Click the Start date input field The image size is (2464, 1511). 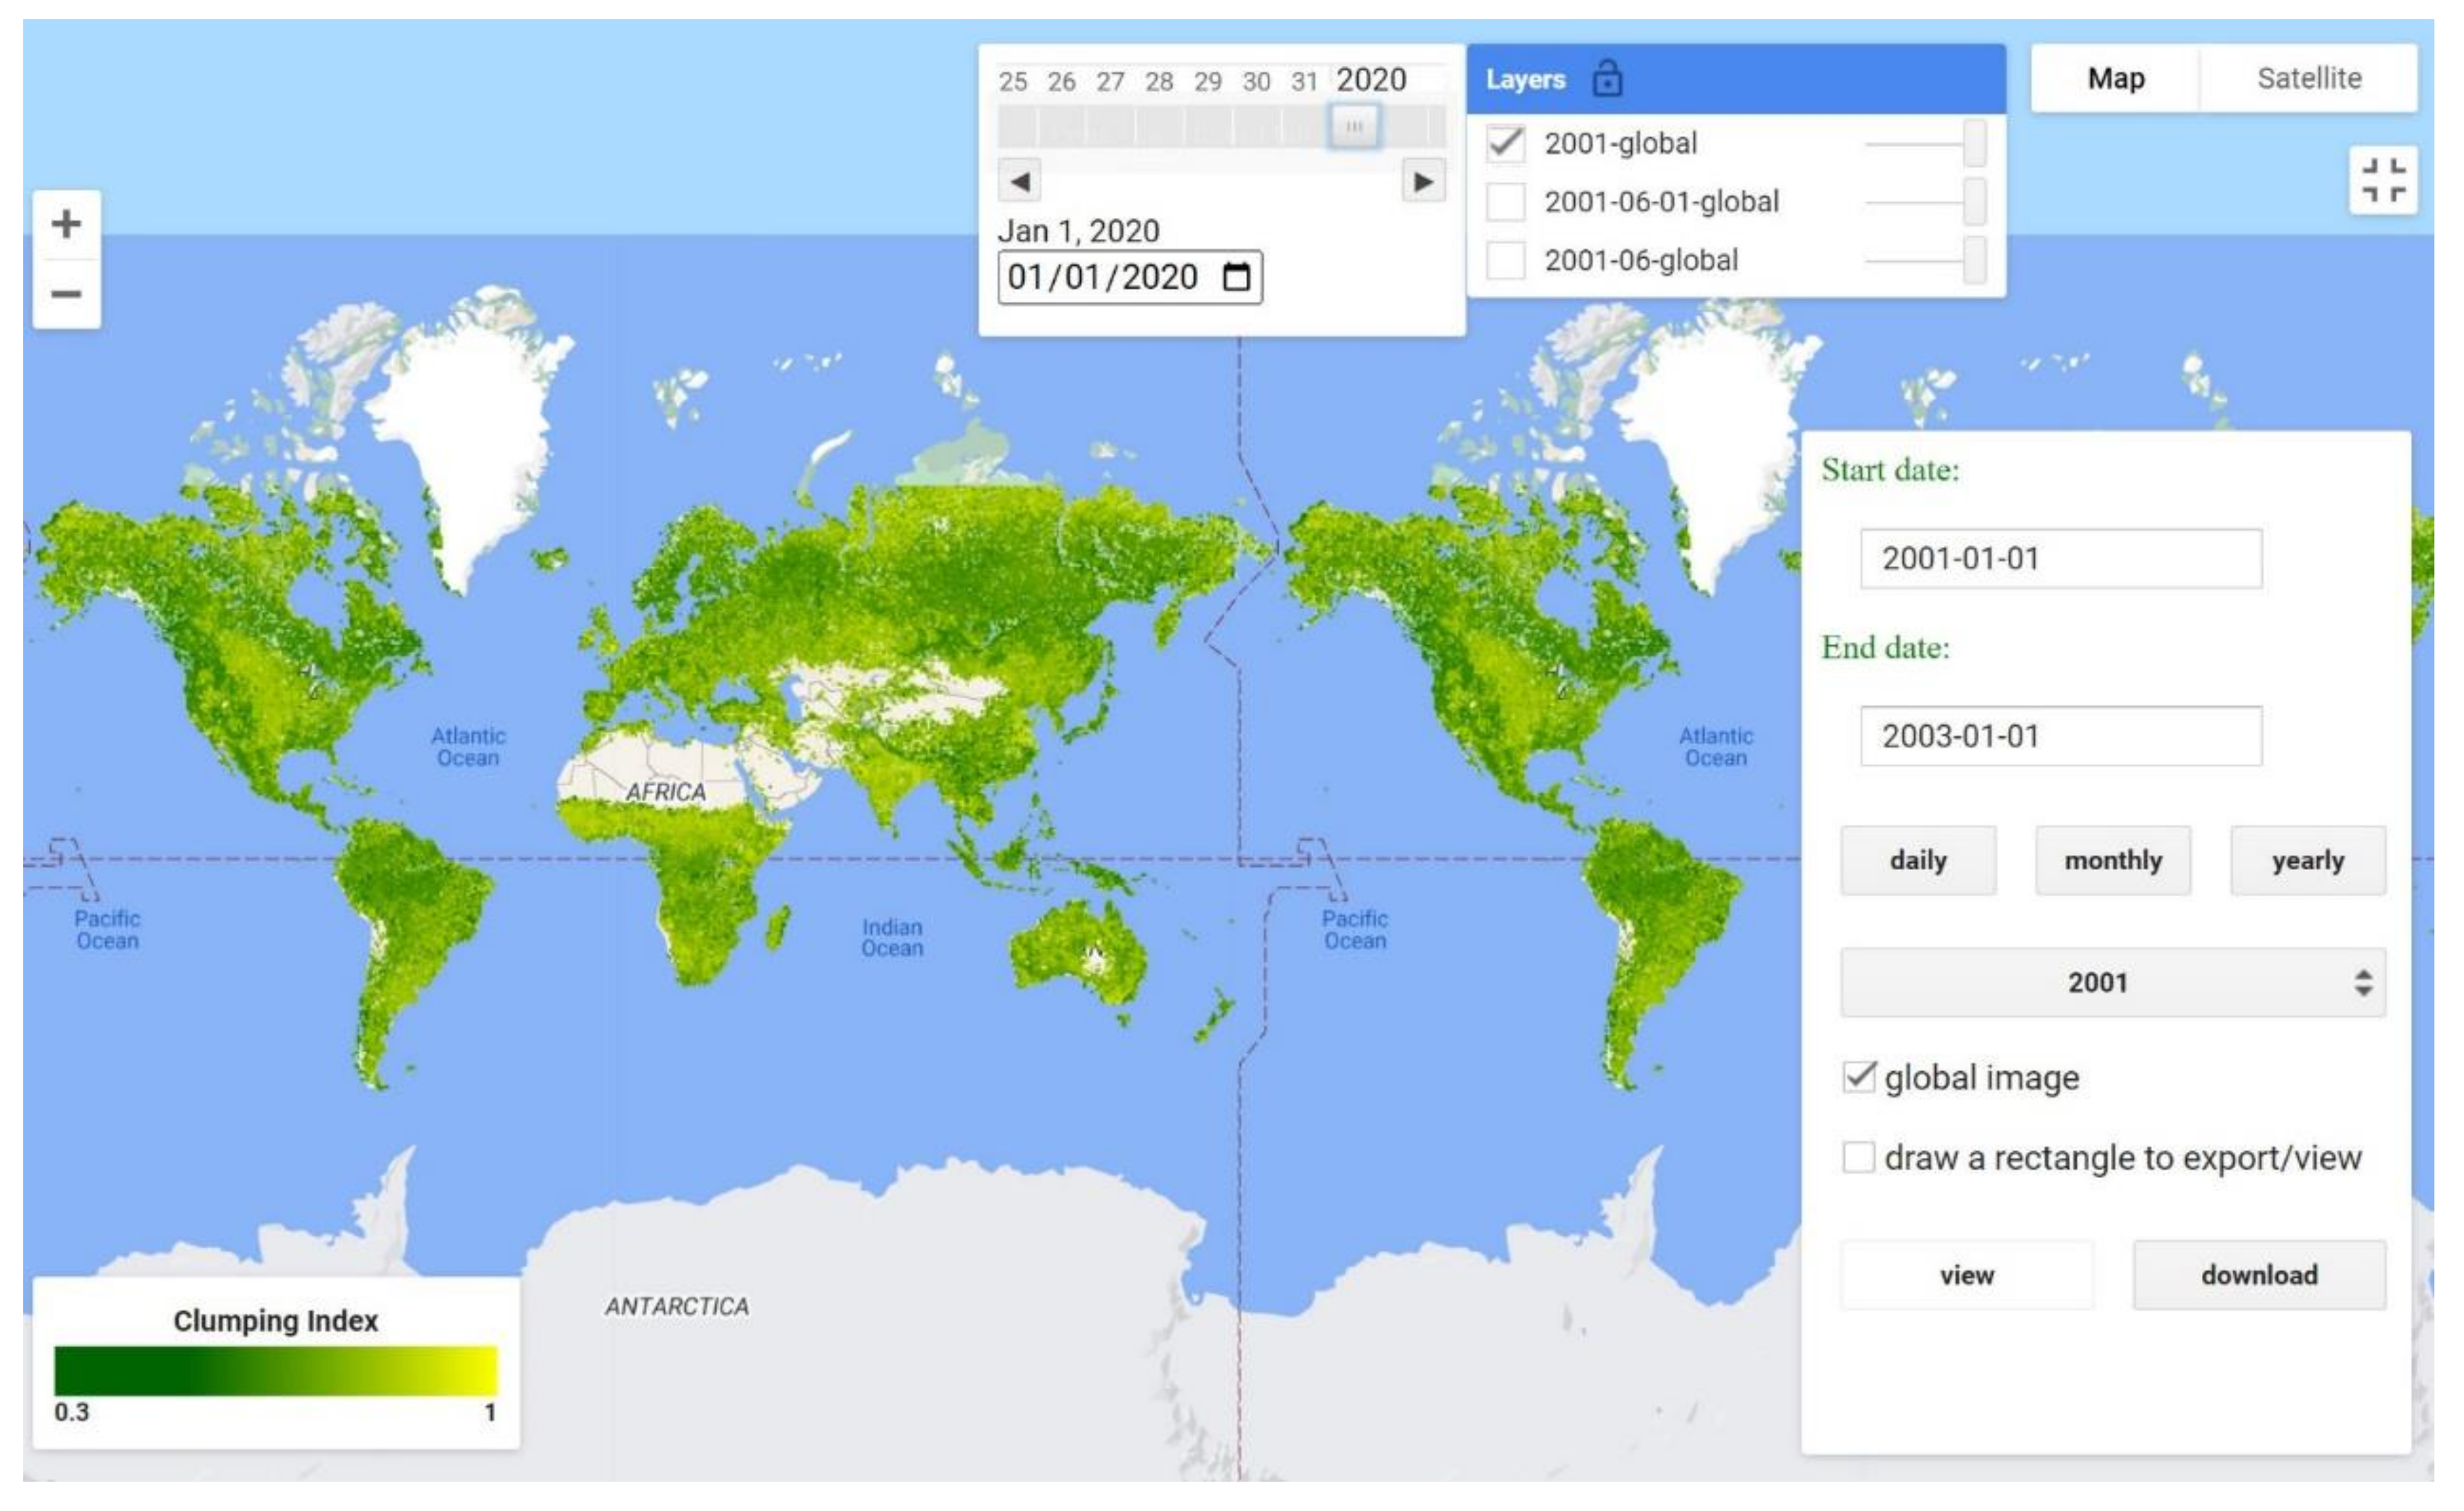[2060, 558]
